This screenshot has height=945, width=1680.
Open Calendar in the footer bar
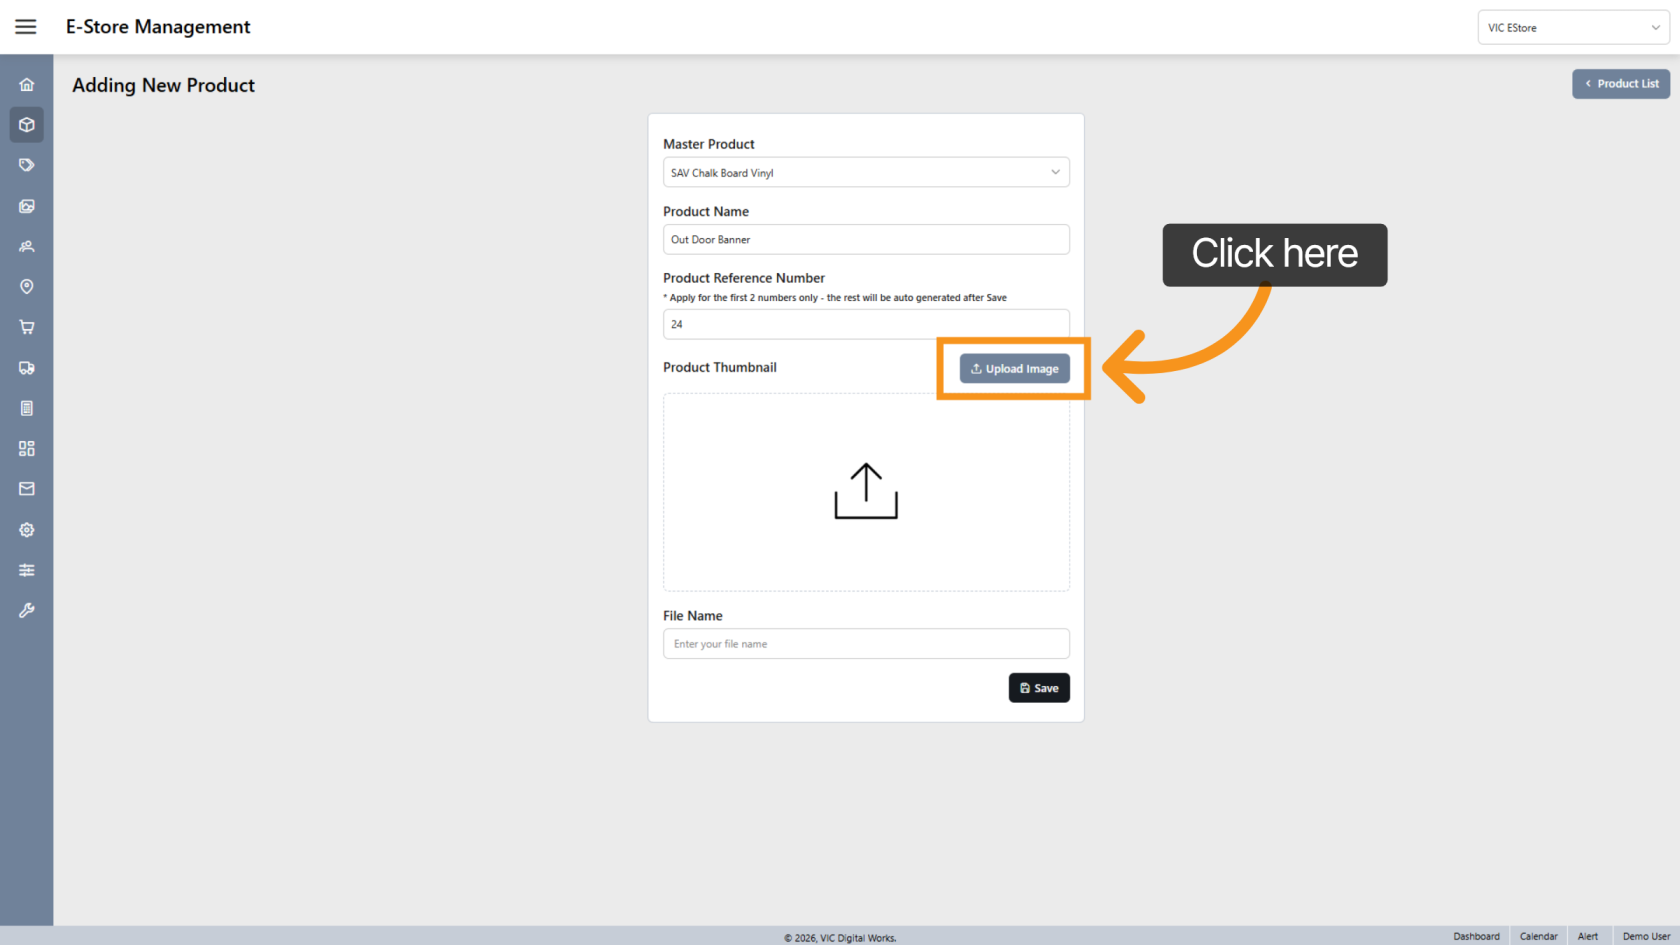tap(1538, 936)
